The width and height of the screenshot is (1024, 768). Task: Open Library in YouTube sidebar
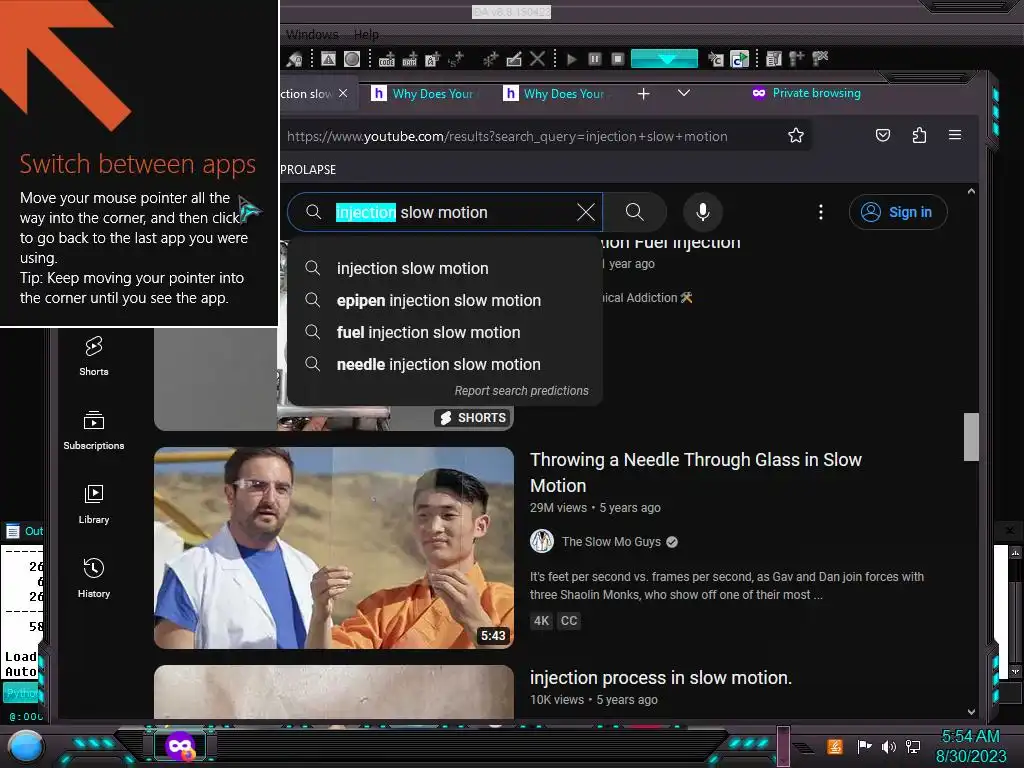pyautogui.click(x=93, y=504)
